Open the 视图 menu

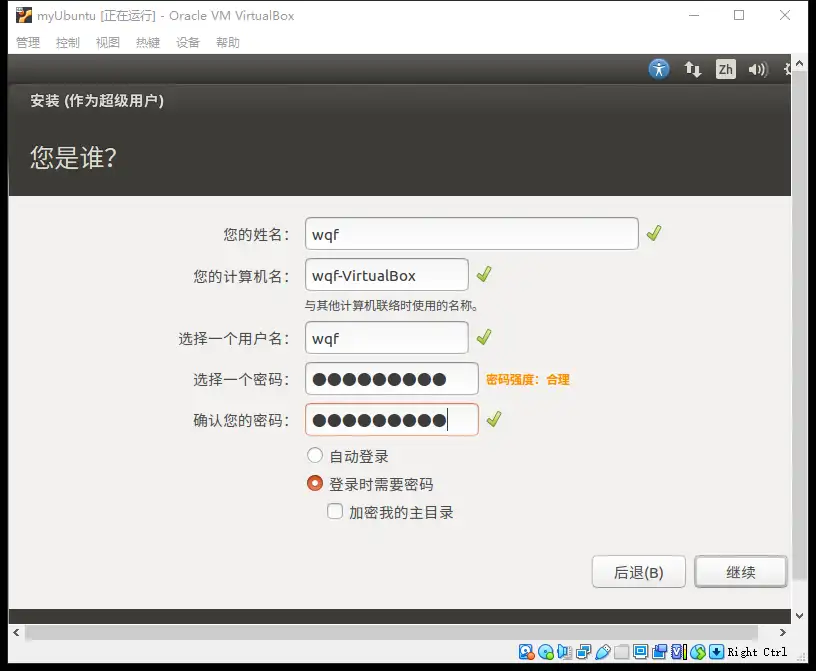click(x=108, y=42)
